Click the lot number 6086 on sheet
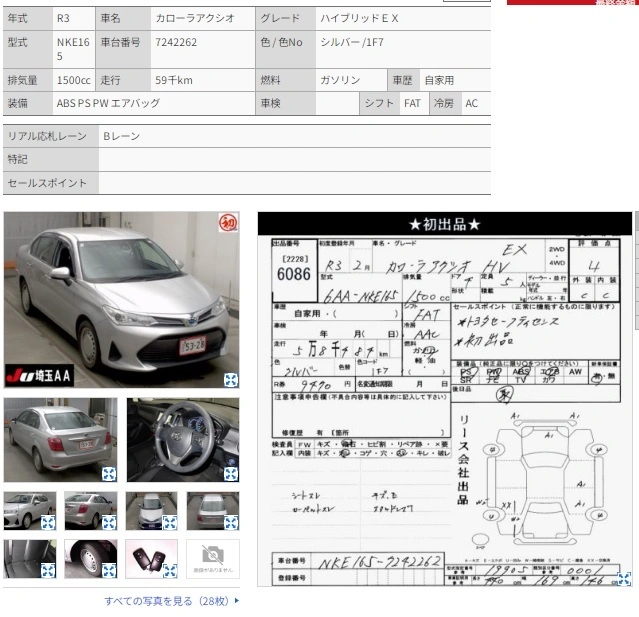Image resolution: width=639 pixels, height=617 pixels. click(x=294, y=274)
